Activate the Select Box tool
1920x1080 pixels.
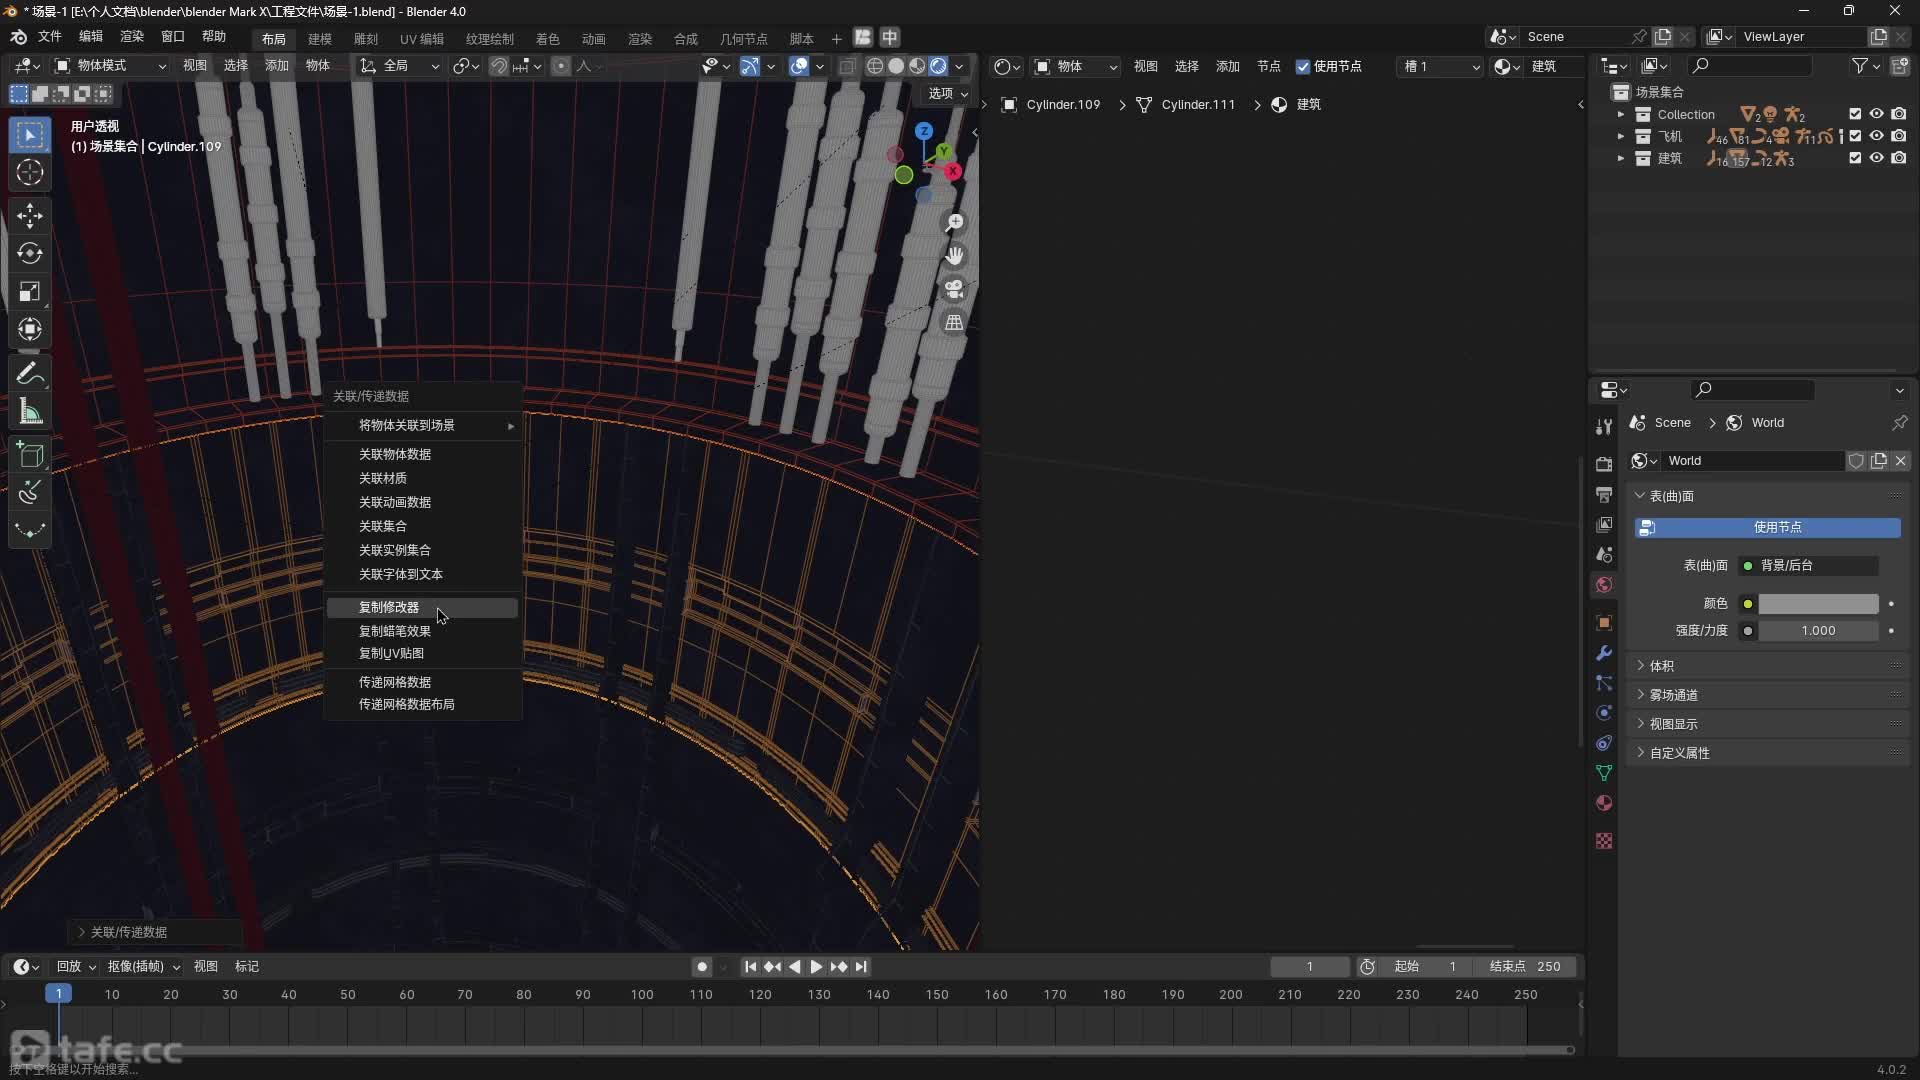click(x=30, y=135)
